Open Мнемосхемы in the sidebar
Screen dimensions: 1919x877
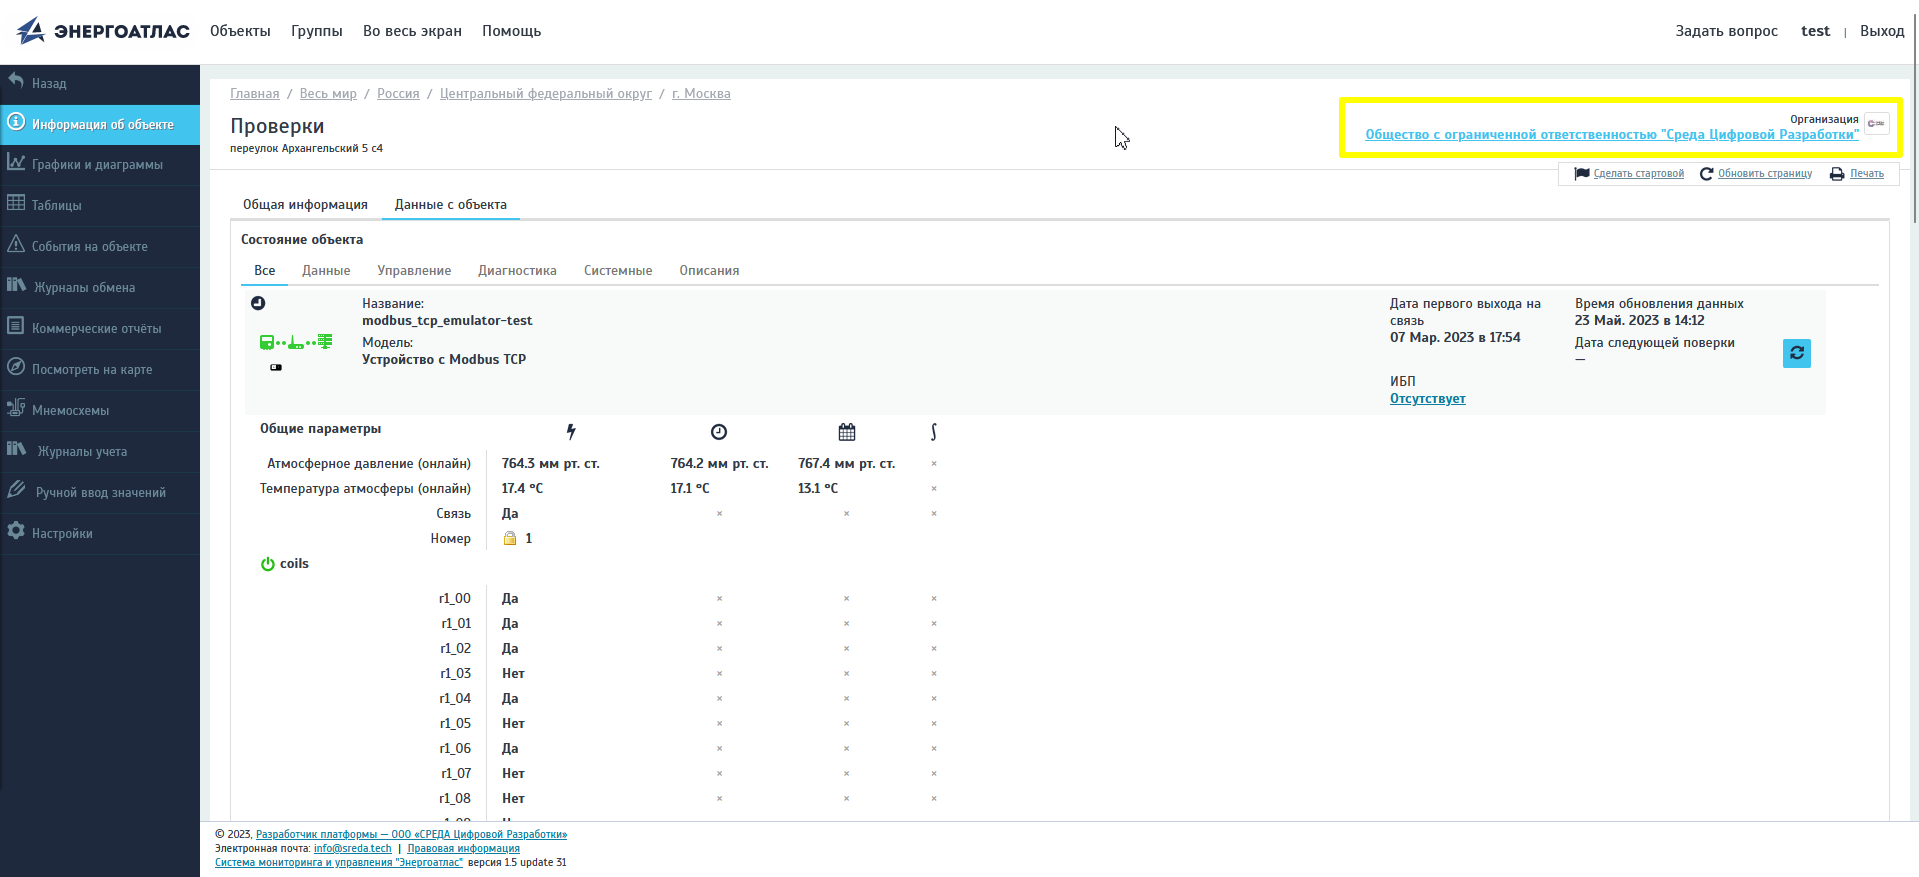(70, 411)
